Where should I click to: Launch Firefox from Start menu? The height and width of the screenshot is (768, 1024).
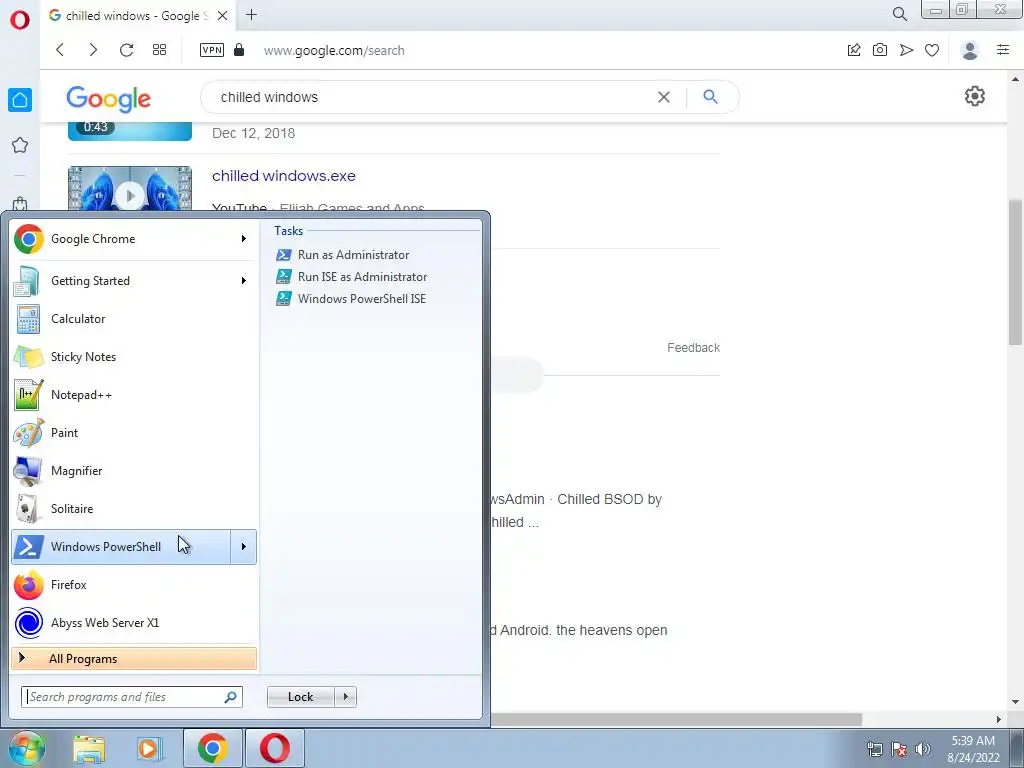pos(134,584)
